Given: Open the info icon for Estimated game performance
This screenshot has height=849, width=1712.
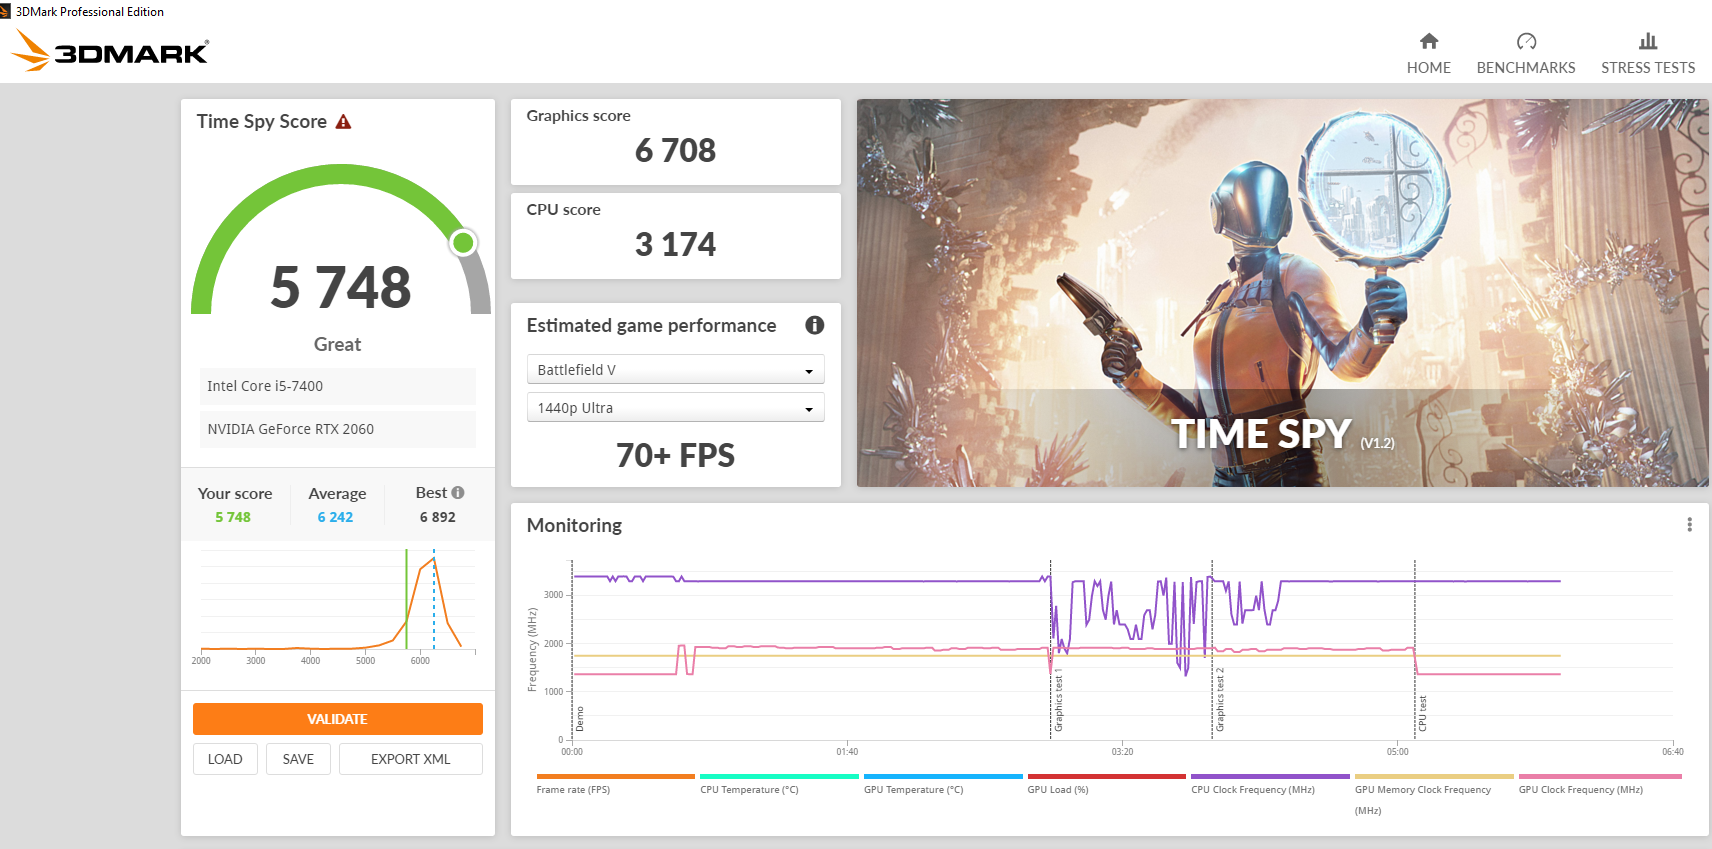Looking at the screenshot, I should click(815, 325).
